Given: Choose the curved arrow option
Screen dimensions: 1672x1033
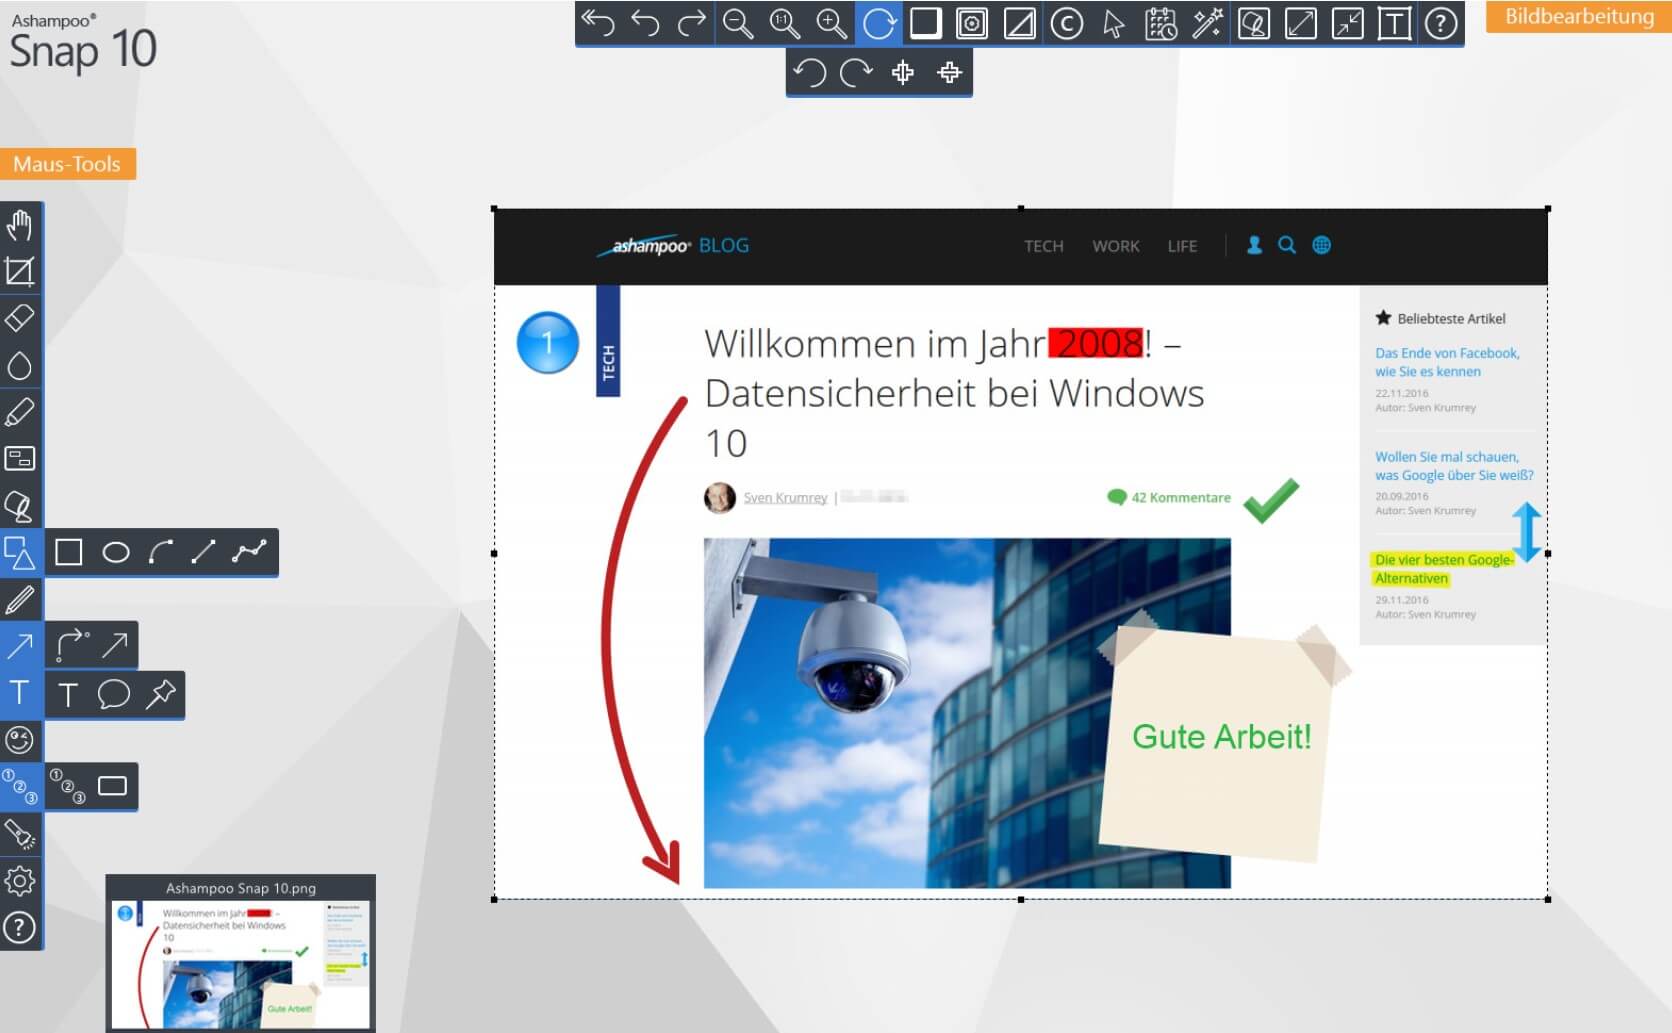Looking at the screenshot, I should click(72, 645).
